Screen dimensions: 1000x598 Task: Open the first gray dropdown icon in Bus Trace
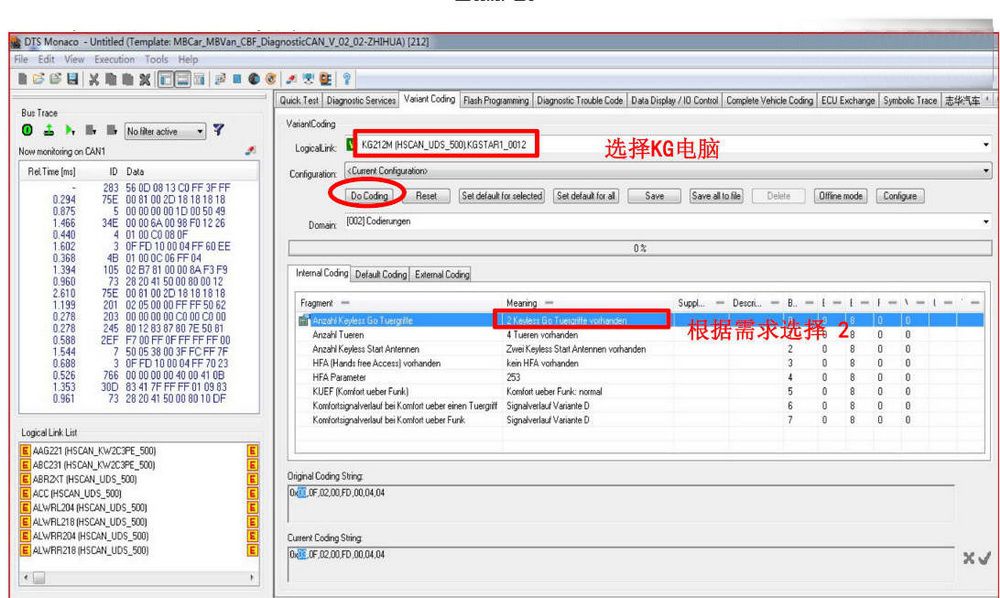pos(91,130)
